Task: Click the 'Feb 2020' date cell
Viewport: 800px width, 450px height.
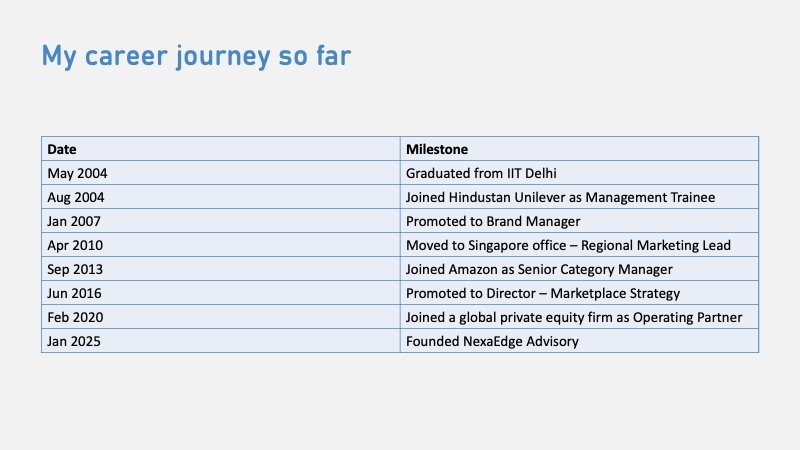Action: [220, 317]
